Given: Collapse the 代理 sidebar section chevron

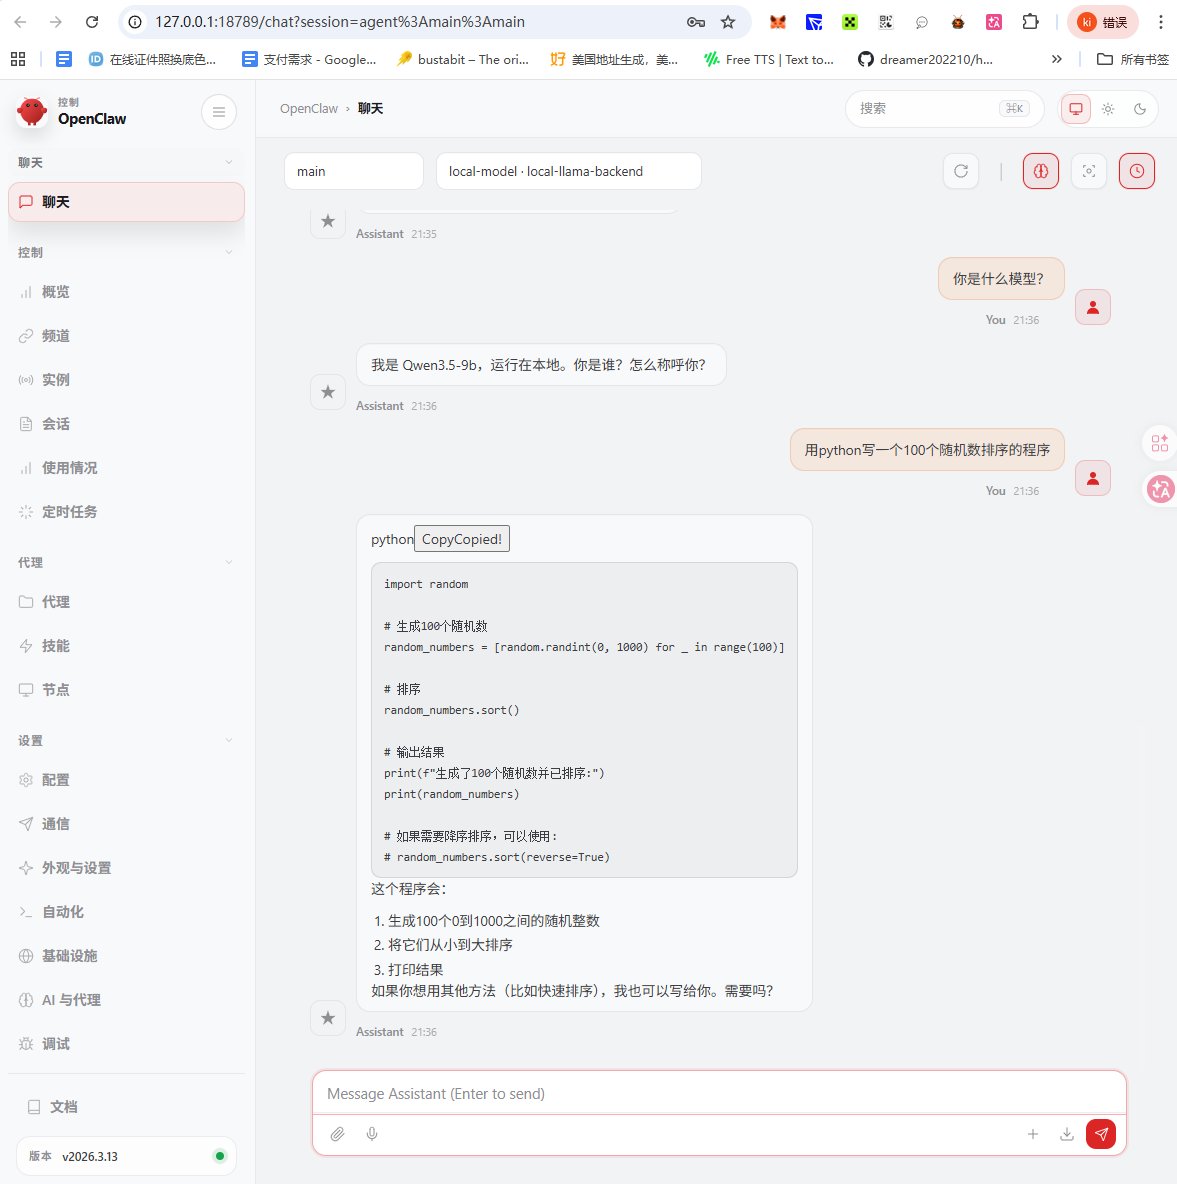Looking at the screenshot, I should point(229,563).
